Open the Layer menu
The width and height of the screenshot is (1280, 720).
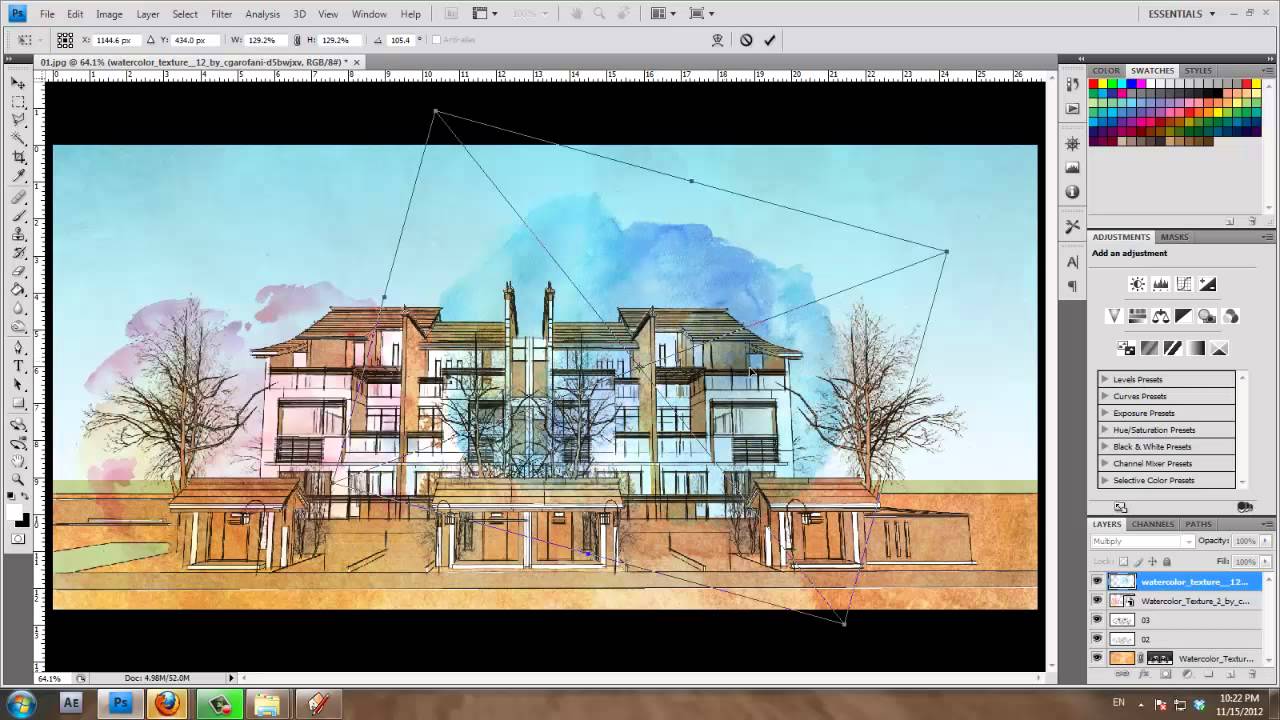tap(148, 14)
